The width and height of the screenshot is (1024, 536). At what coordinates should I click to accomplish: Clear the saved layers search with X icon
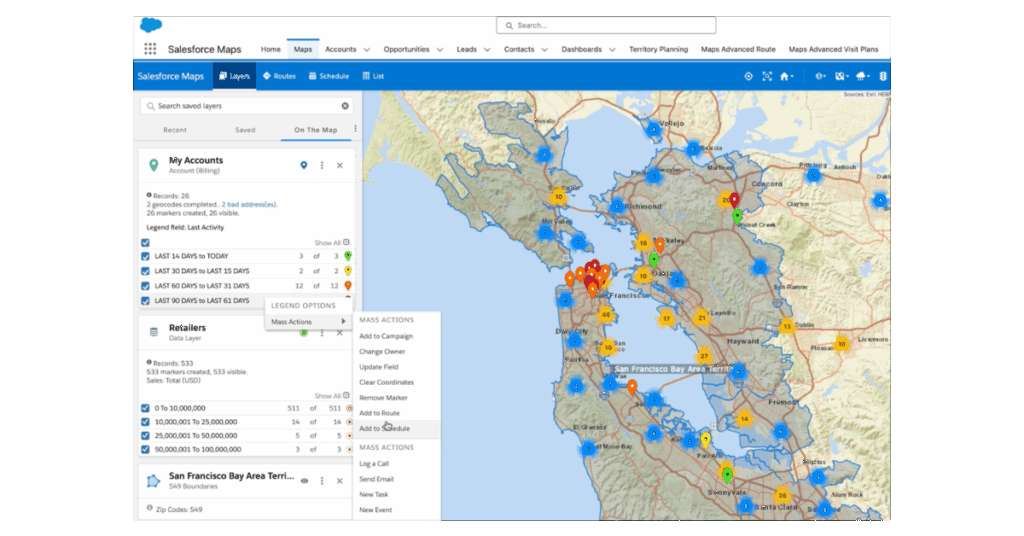click(346, 106)
